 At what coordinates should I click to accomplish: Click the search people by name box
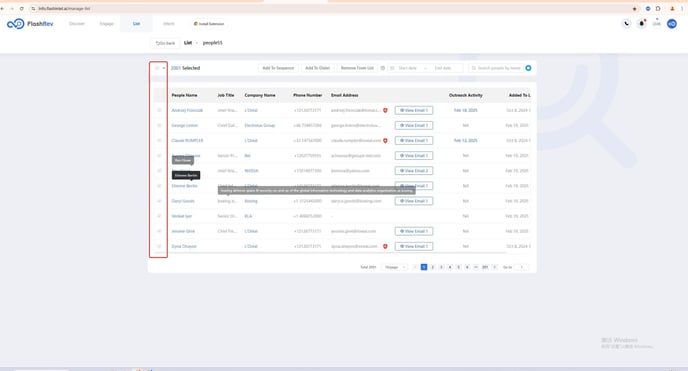pos(496,68)
